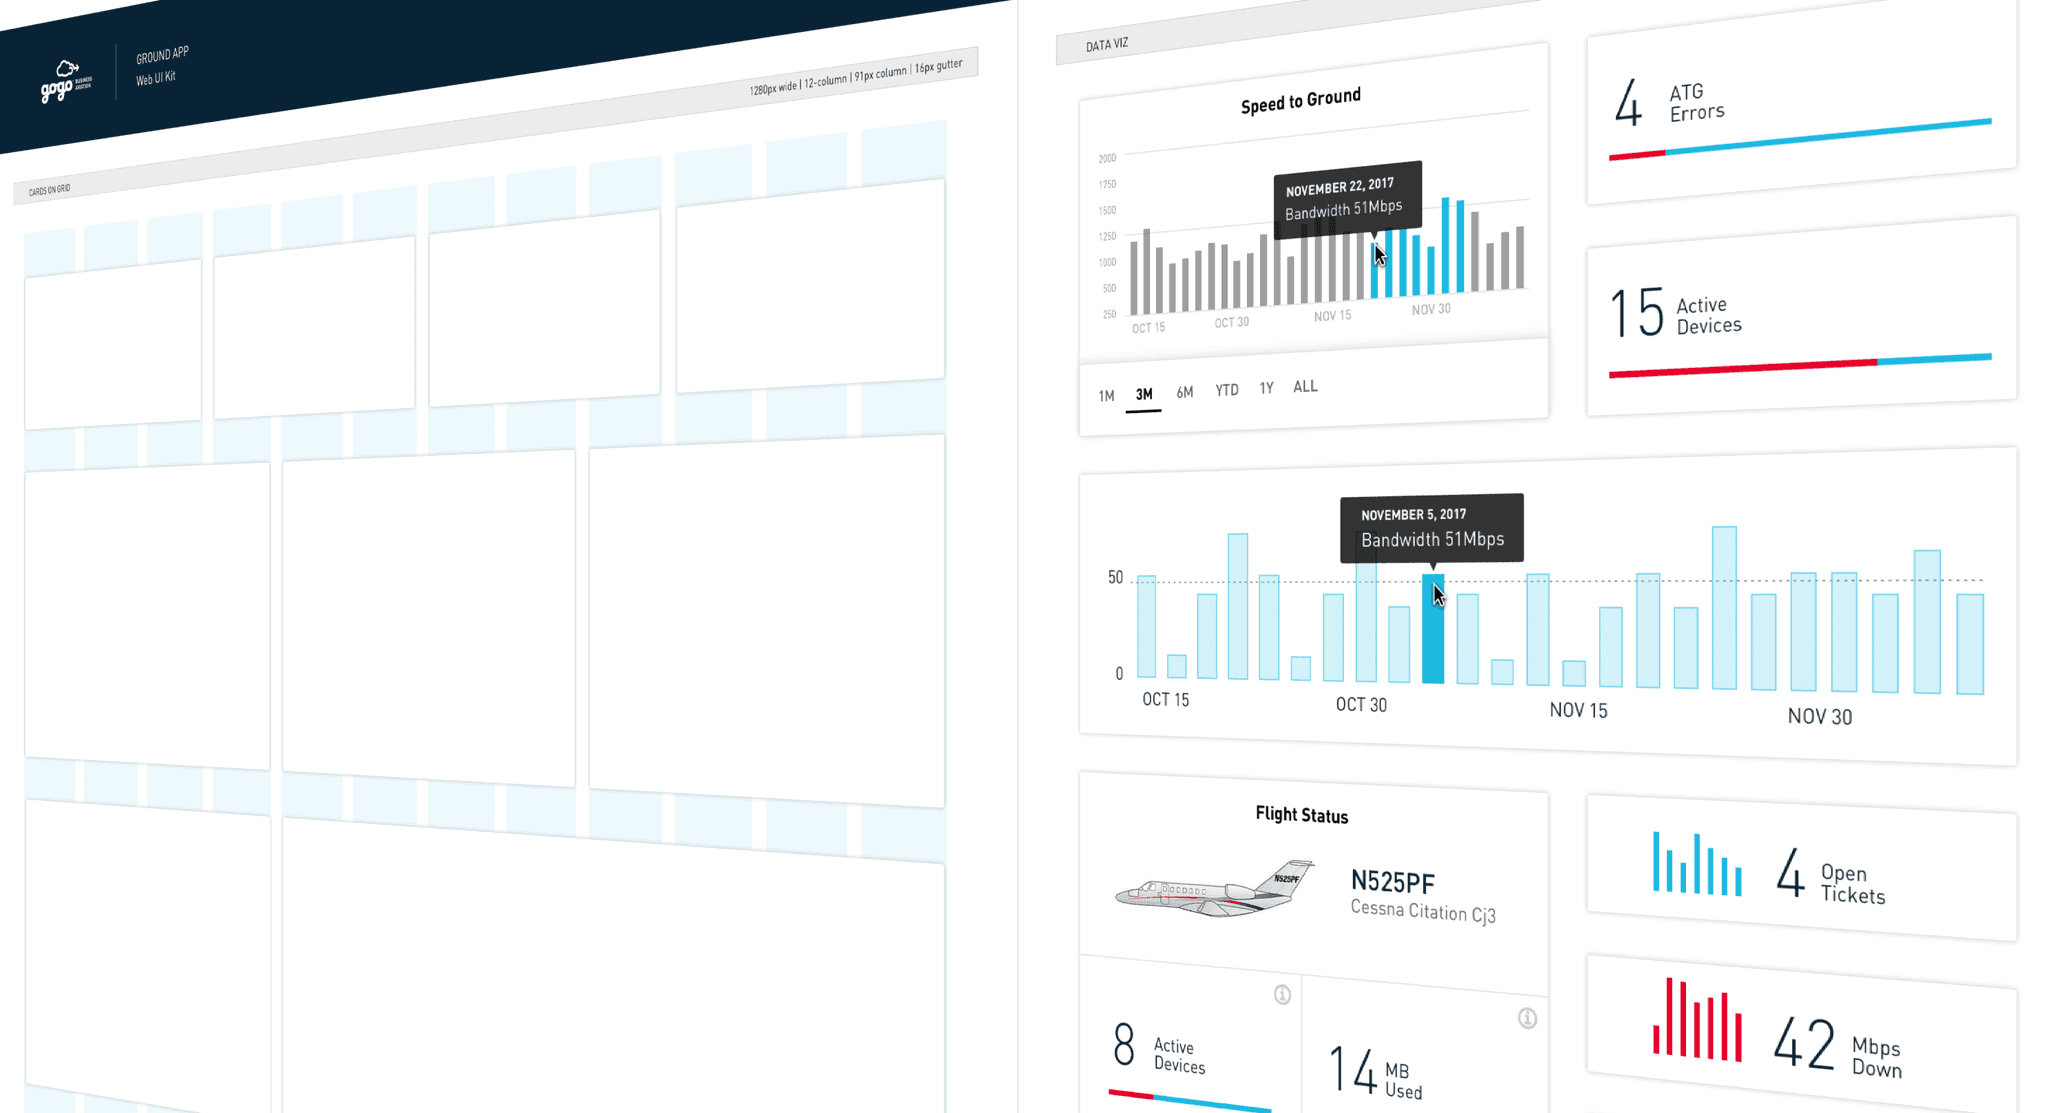This screenshot has width=2048, height=1113.
Task: Click info icon on MB Used tile
Action: coord(1527,1018)
